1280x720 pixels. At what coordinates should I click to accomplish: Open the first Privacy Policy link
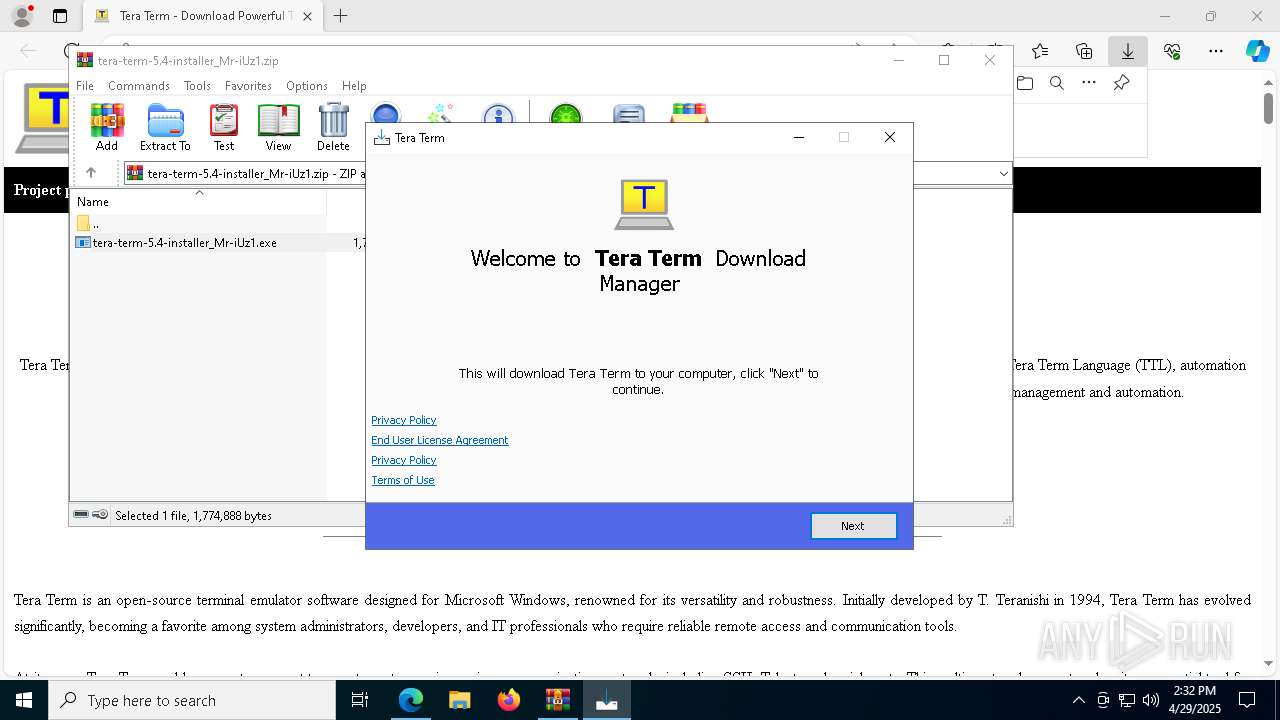pyautogui.click(x=404, y=420)
